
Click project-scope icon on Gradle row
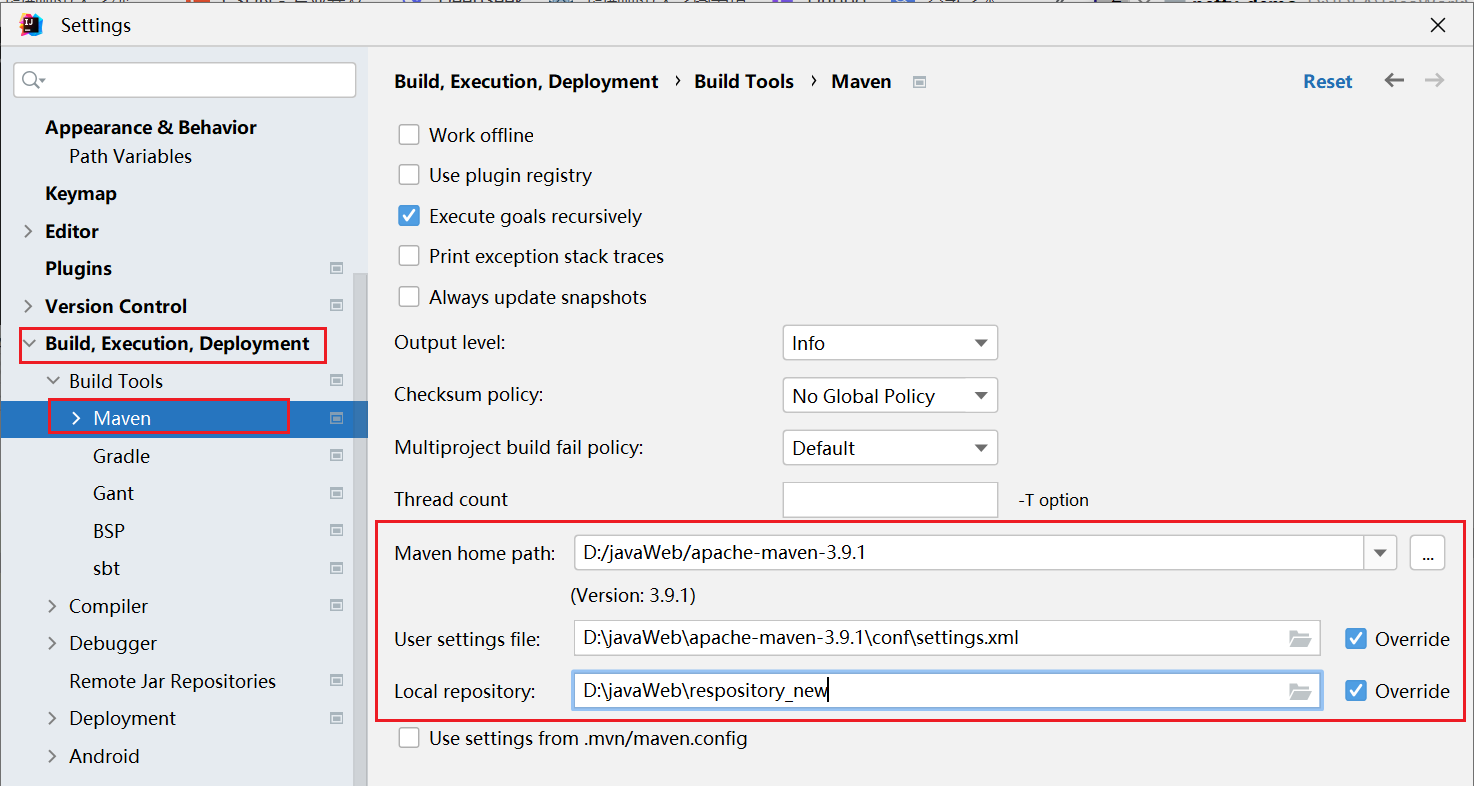pyautogui.click(x=337, y=456)
